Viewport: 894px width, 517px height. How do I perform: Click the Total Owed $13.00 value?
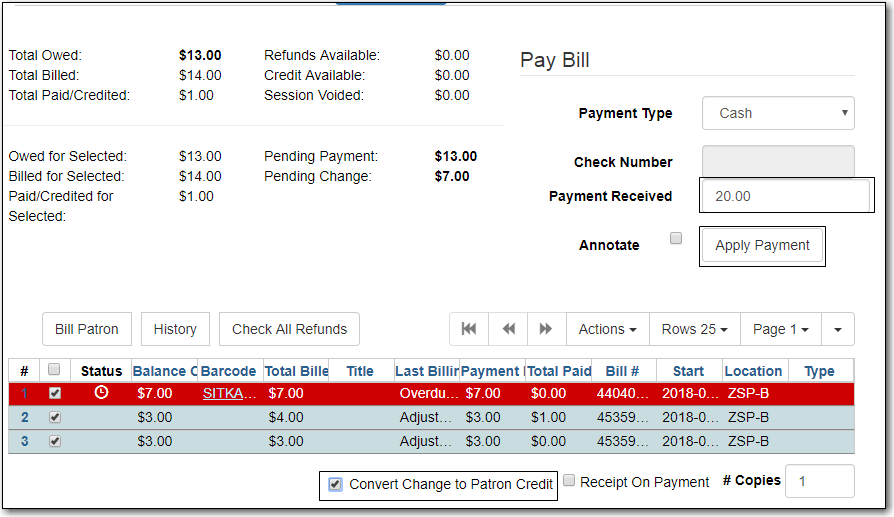coord(200,55)
